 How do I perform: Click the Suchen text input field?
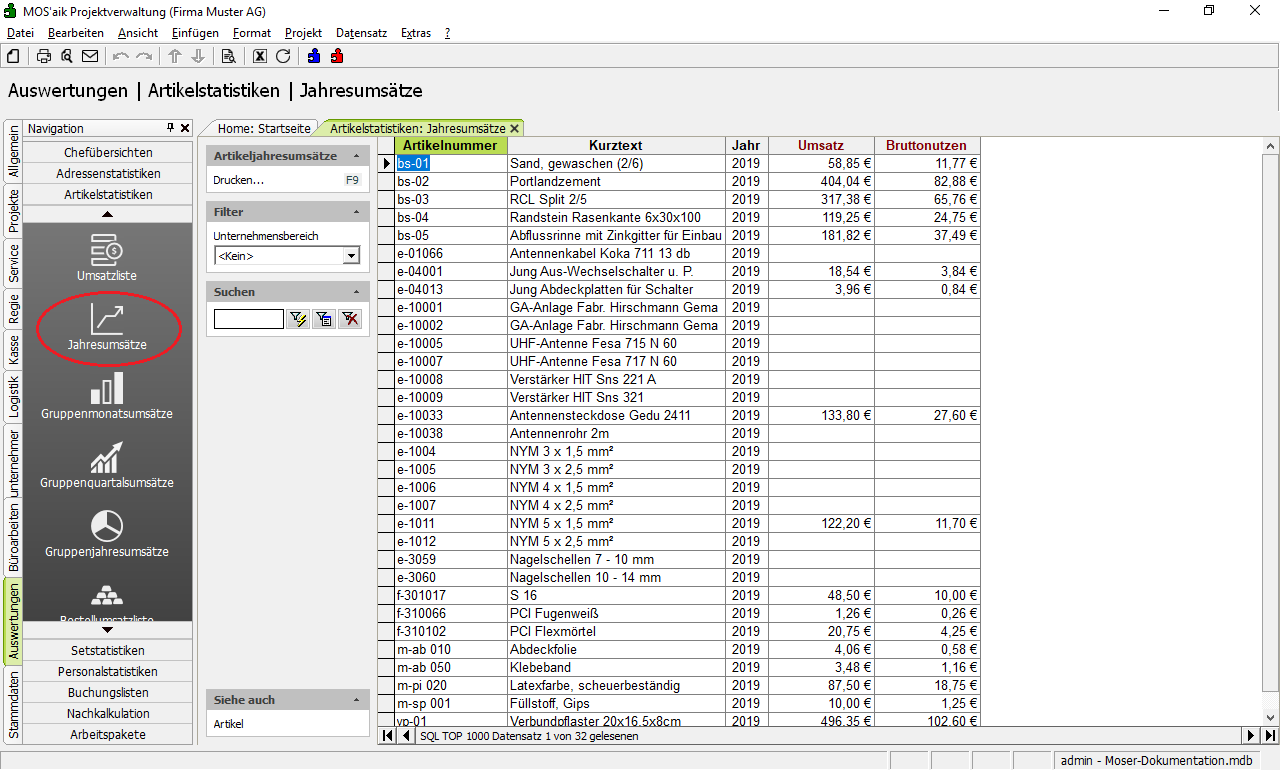[x=248, y=319]
